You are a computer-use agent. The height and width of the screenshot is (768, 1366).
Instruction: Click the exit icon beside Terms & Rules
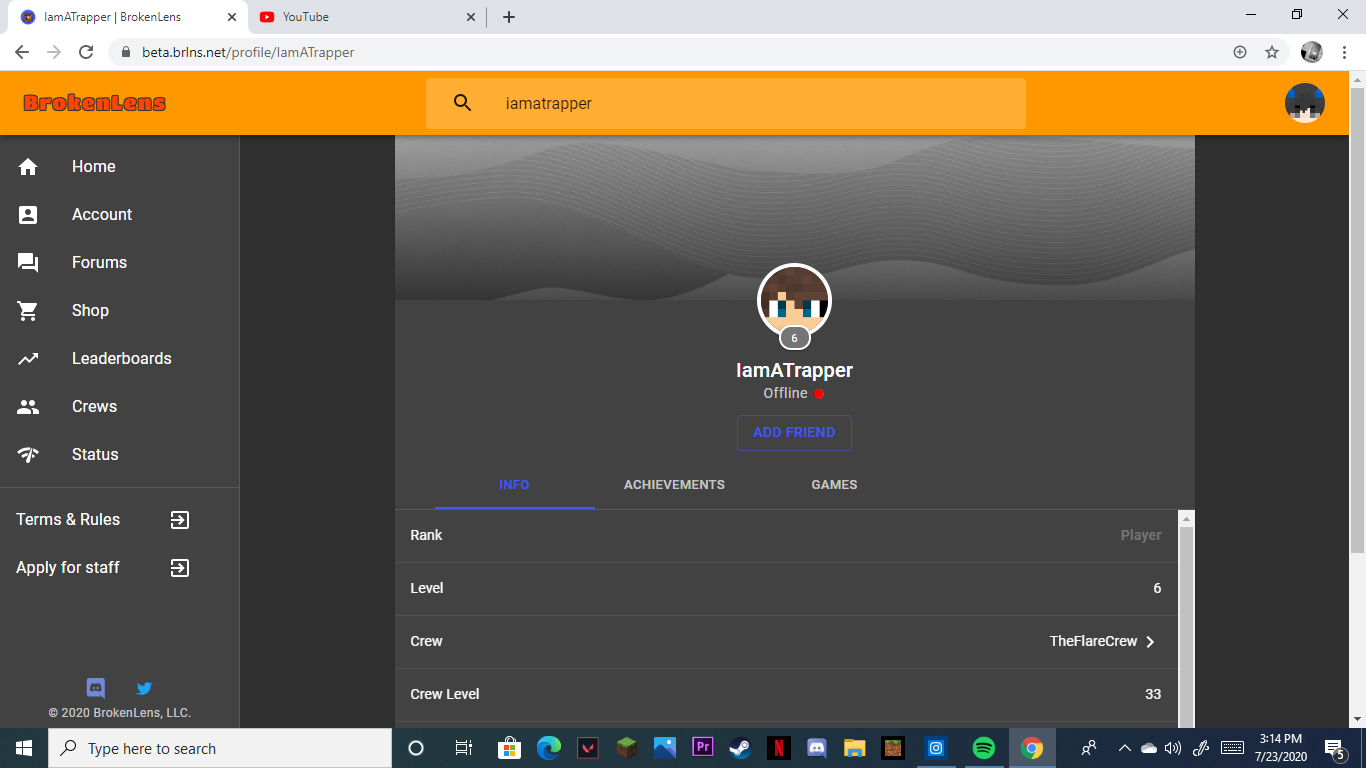179,520
